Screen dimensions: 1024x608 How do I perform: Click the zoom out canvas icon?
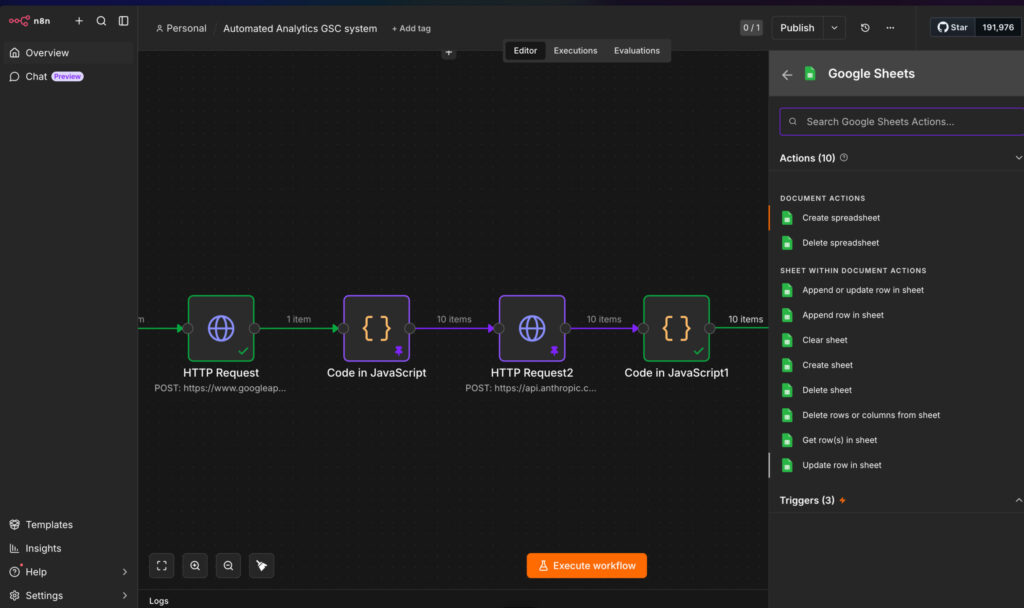pyautogui.click(x=228, y=566)
